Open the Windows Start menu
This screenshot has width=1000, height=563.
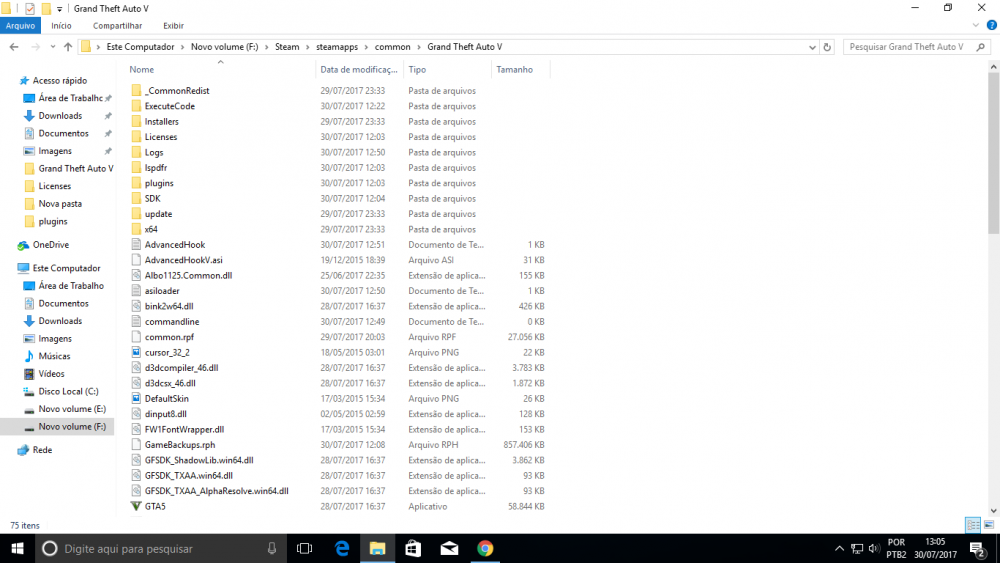(x=17, y=548)
